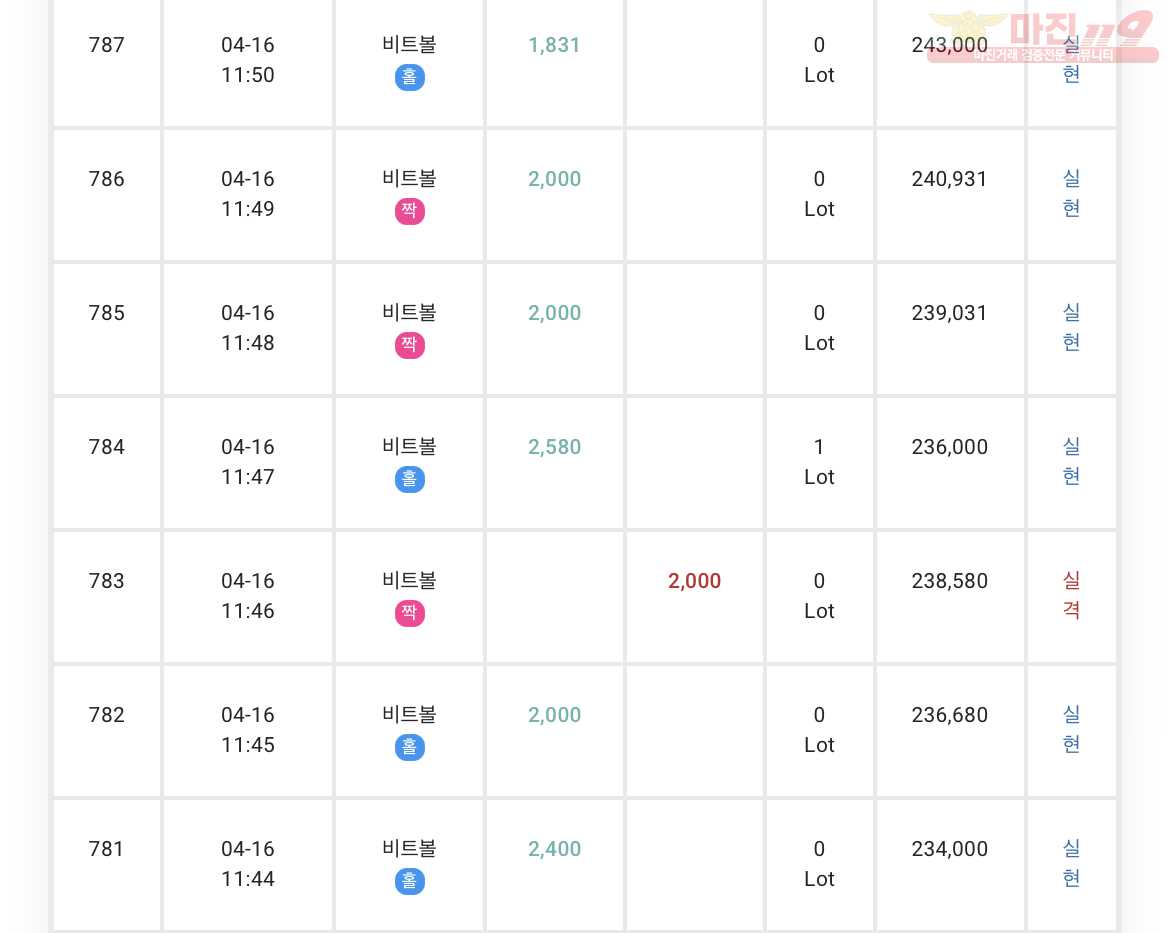The image size is (1170, 933).
Task: Click the blue 홀 badge in row 787
Action: [x=410, y=77]
